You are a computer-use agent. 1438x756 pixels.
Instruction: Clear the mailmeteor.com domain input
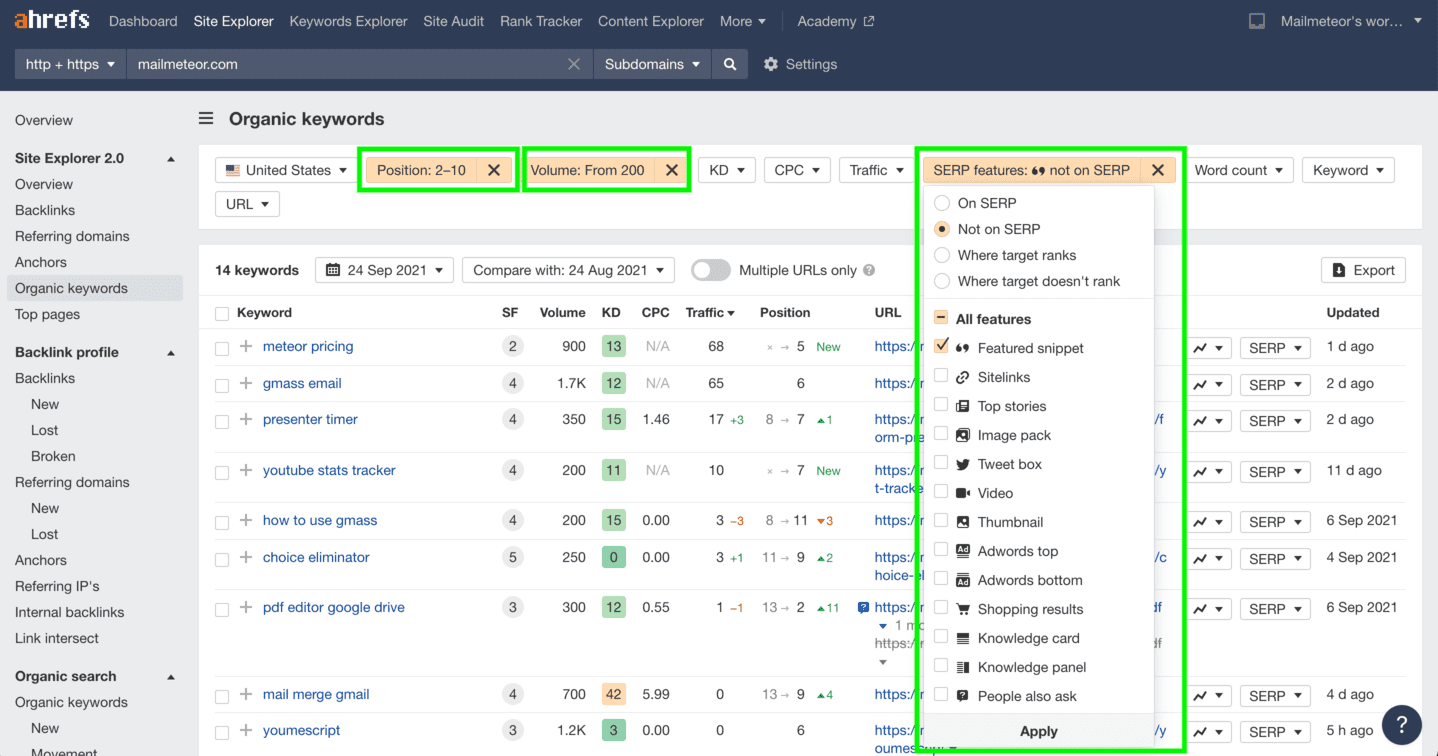point(574,64)
